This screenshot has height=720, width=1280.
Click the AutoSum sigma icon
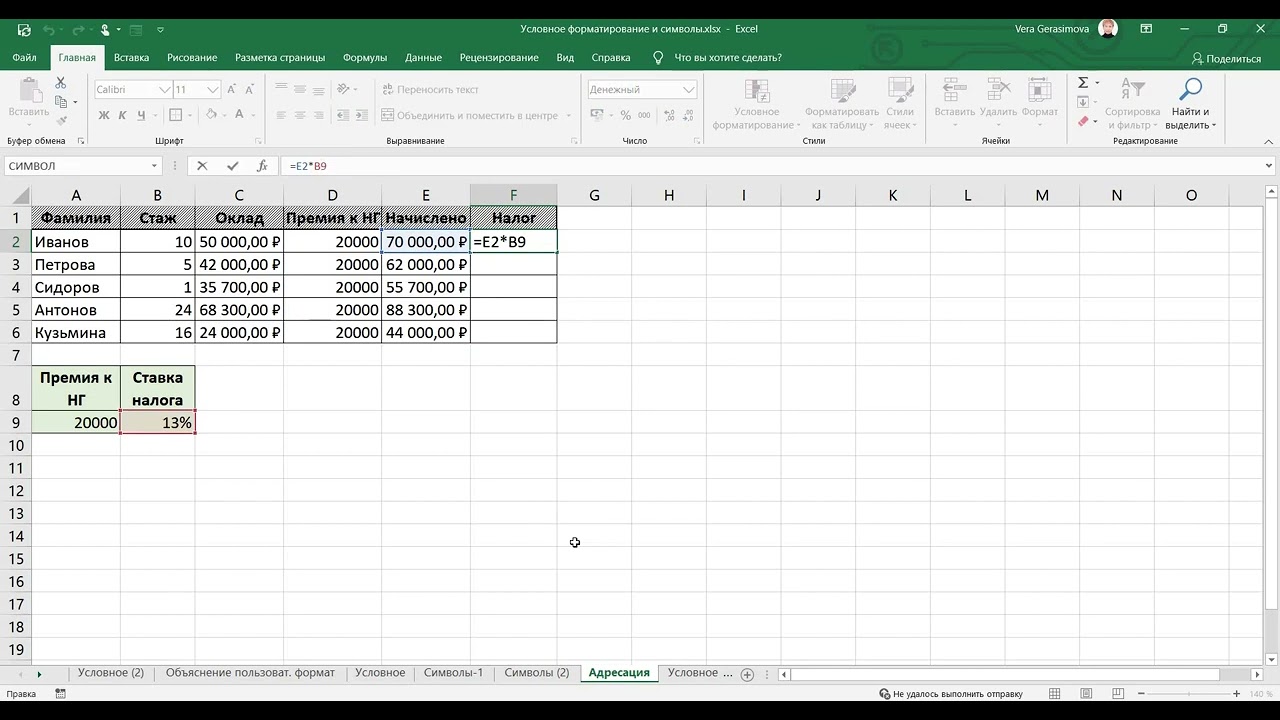(1083, 83)
